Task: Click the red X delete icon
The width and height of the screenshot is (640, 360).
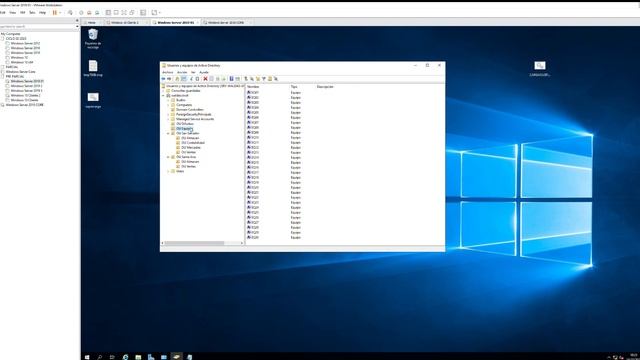Action: click(x=205, y=79)
